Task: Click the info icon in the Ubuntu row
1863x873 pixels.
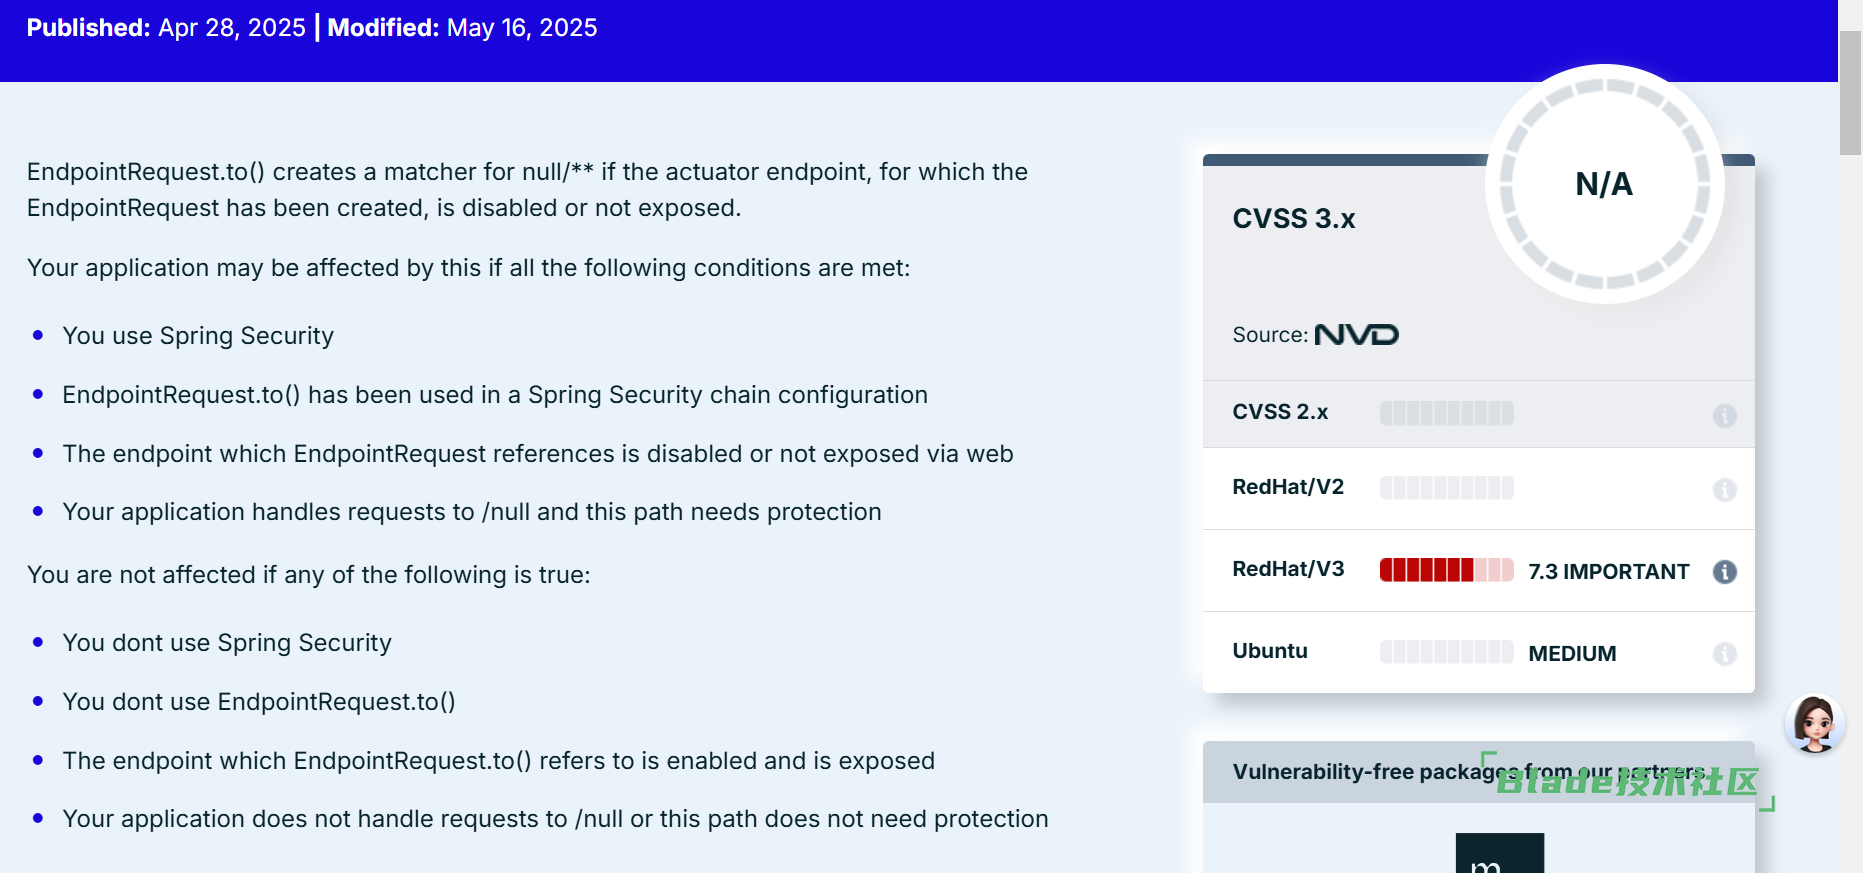Action: [x=1724, y=653]
